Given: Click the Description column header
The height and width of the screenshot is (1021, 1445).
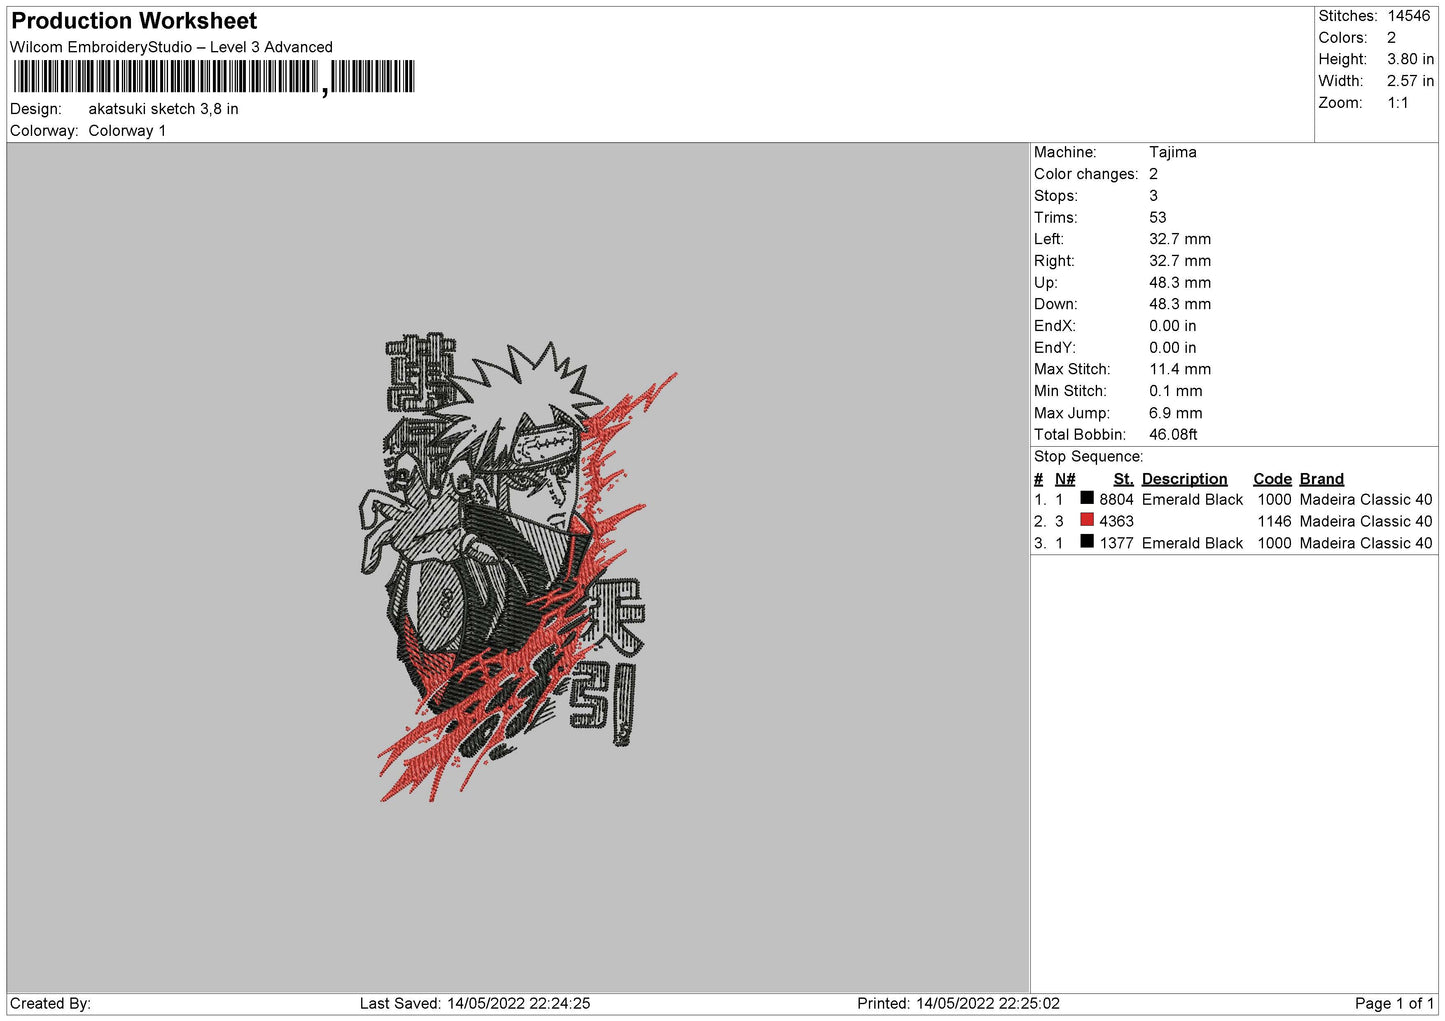Looking at the screenshot, I should pyautogui.click(x=1185, y=479).
